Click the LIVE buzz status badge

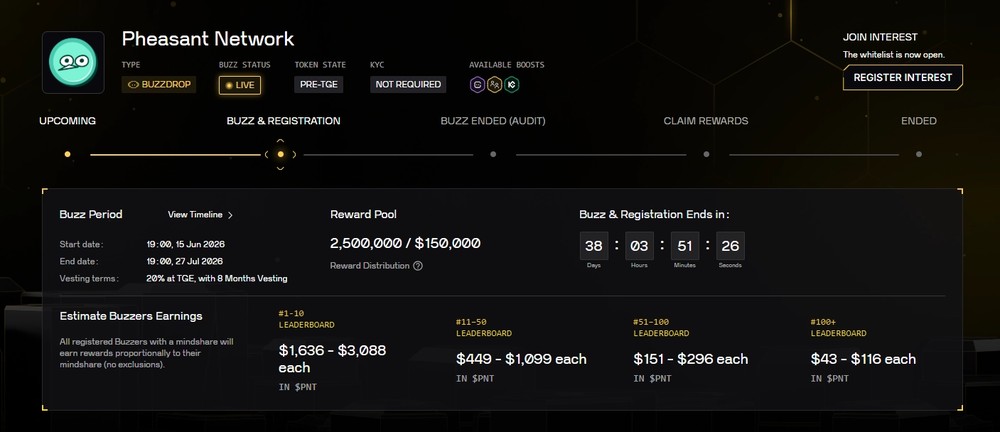point(240,85)
